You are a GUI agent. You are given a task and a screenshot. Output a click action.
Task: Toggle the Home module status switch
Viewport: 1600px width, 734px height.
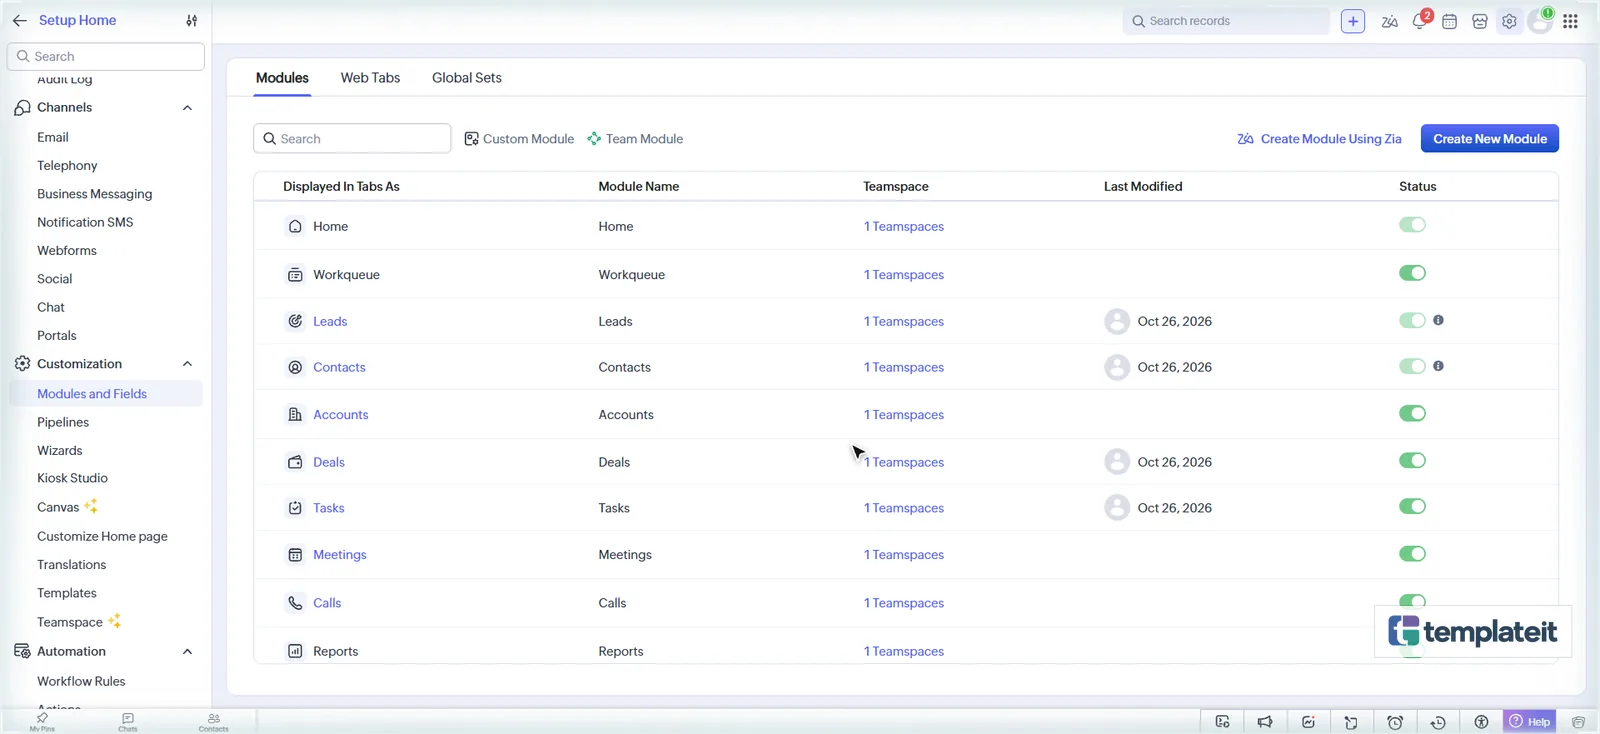click(1412, 225)
